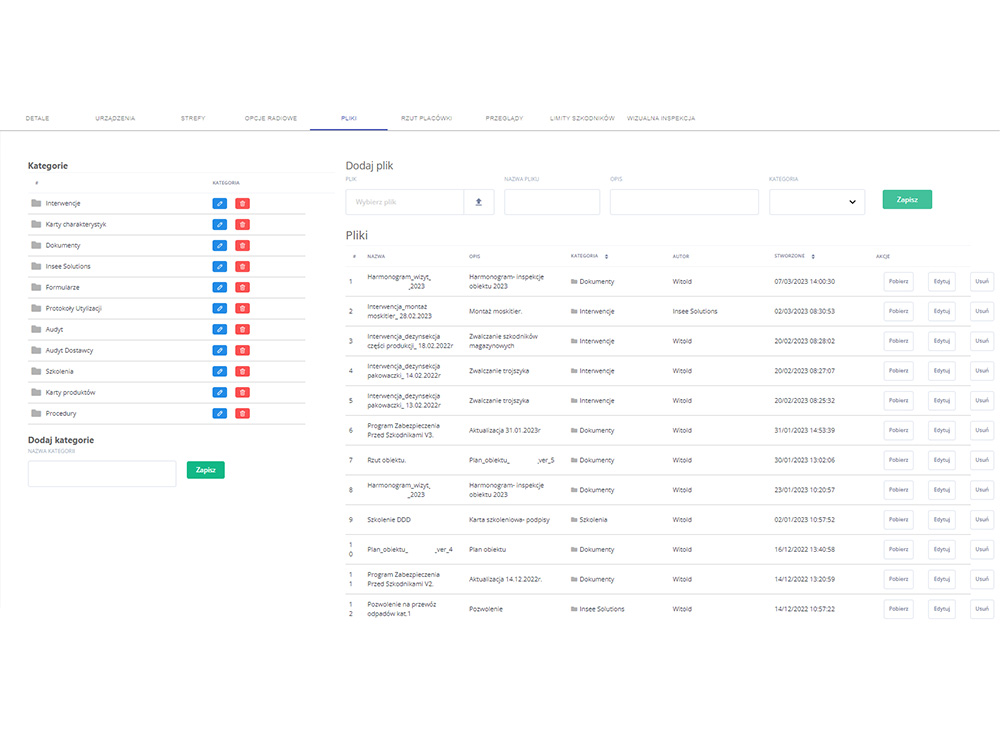The width and height of the screenshot is (1000, 738).
Task: Open the Wizualna Inspekcja tab
Action: 661,117
